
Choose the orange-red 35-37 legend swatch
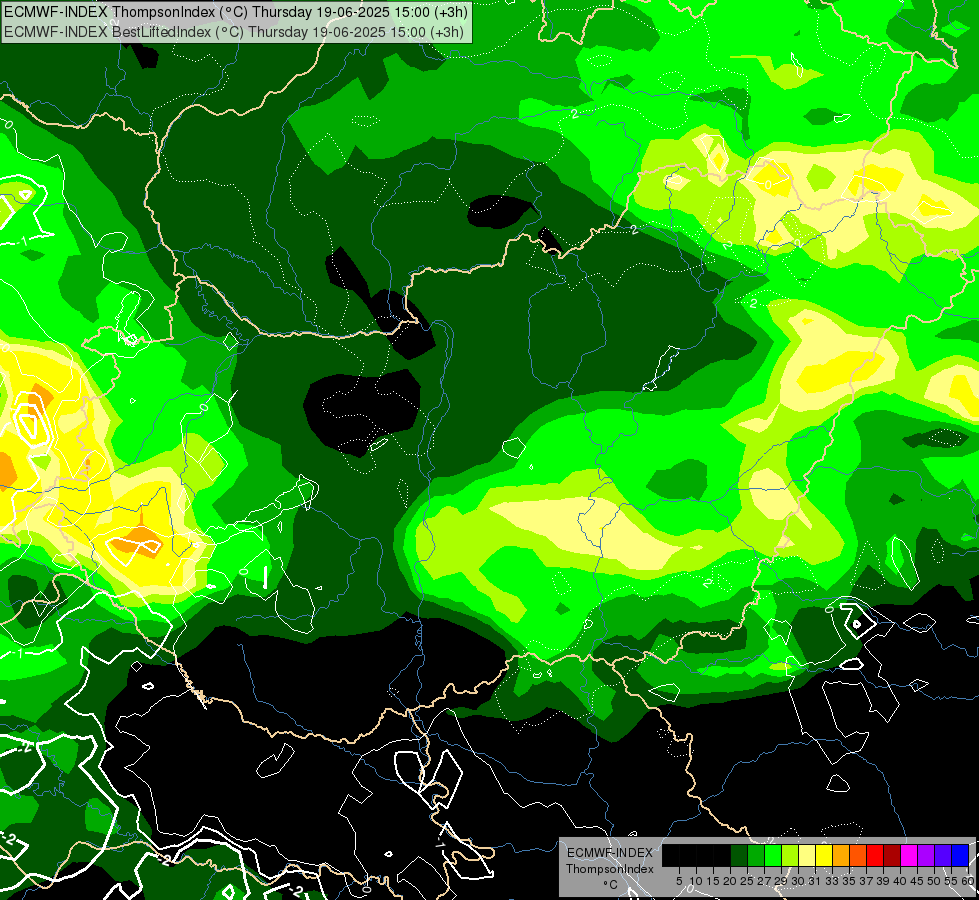[x=858, y=855]
